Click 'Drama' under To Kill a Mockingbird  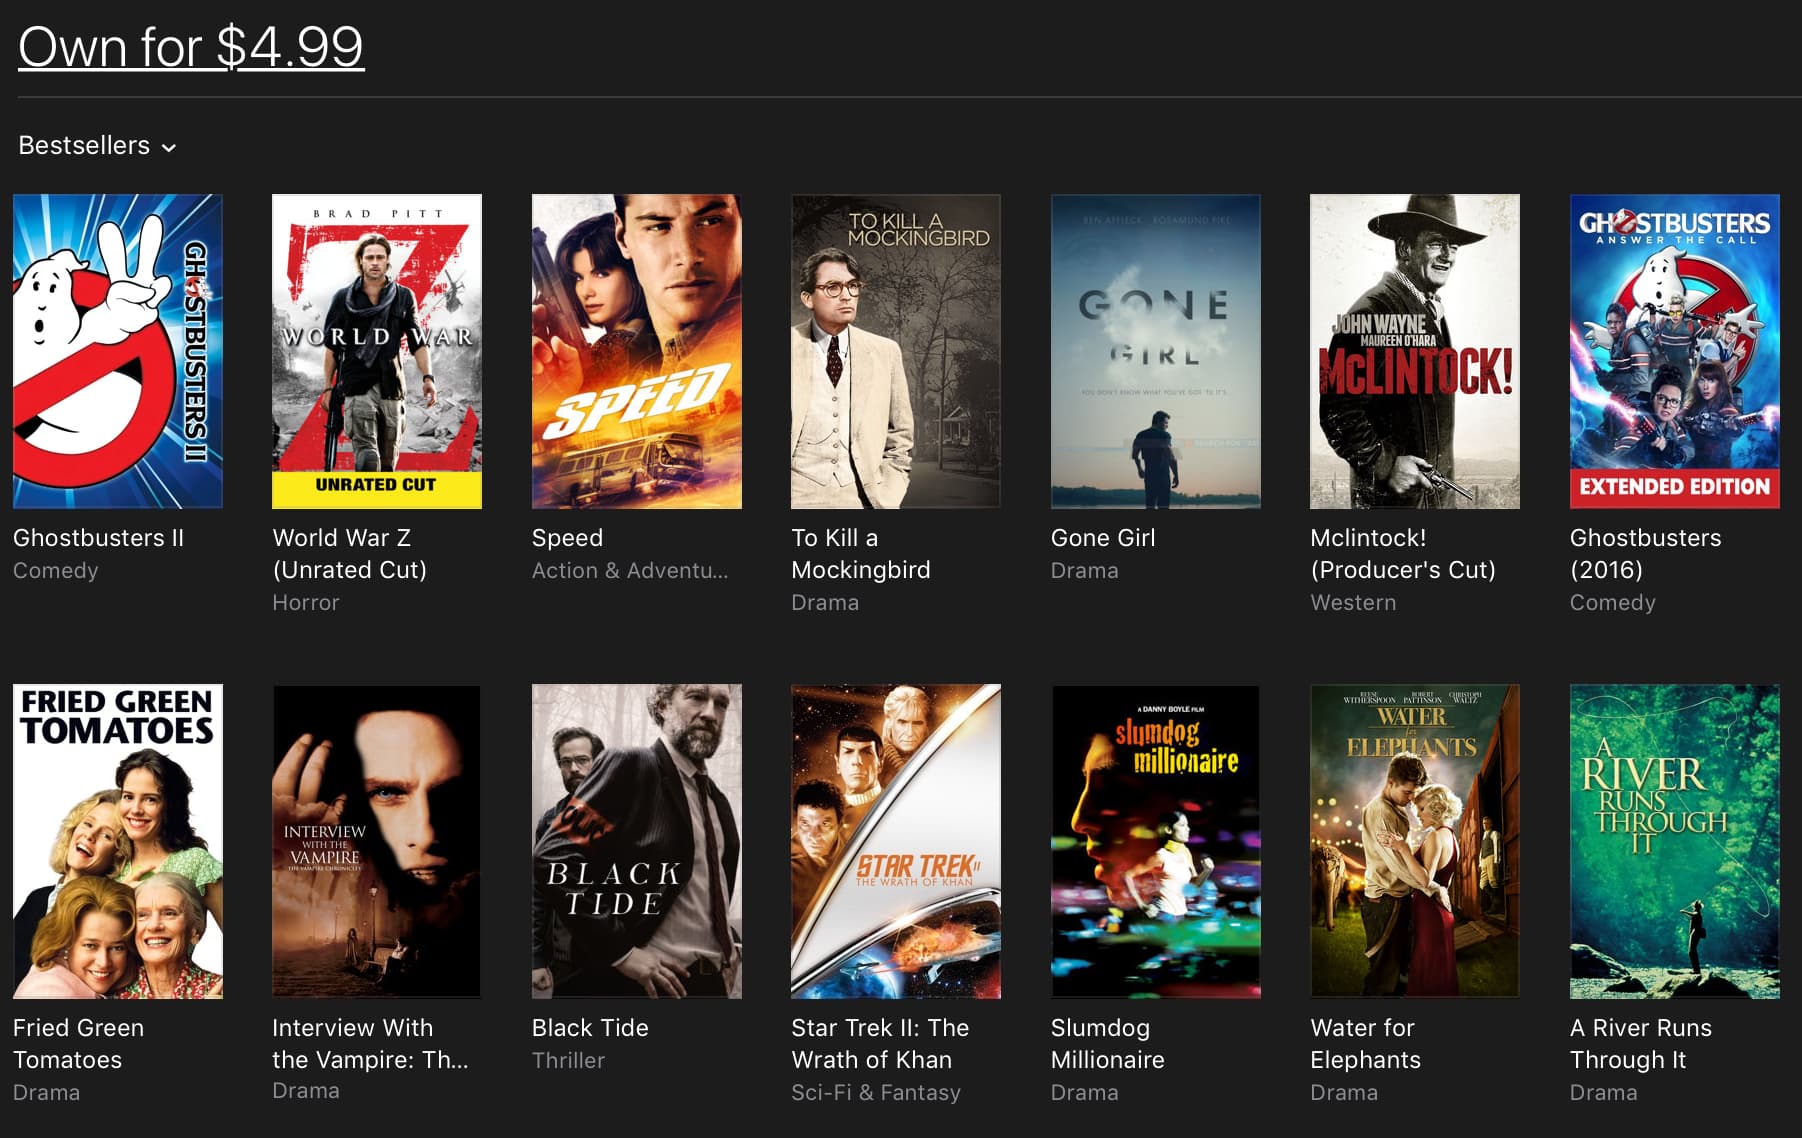click(x=825, y=603)
